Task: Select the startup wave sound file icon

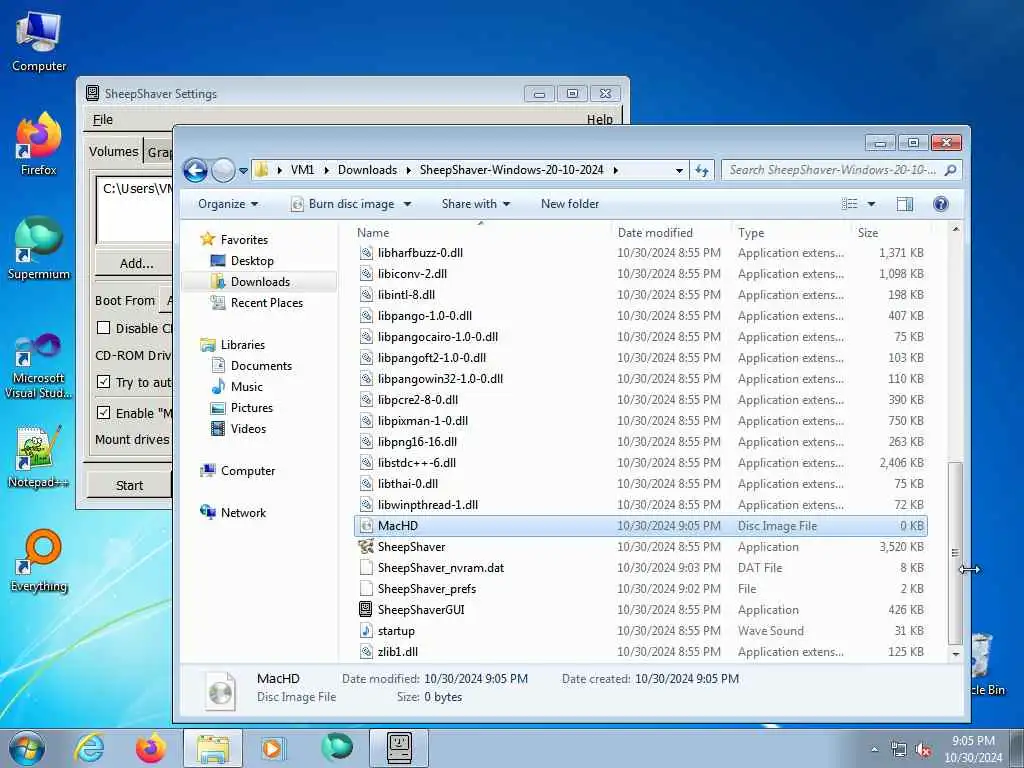Action: pos(366,631)
